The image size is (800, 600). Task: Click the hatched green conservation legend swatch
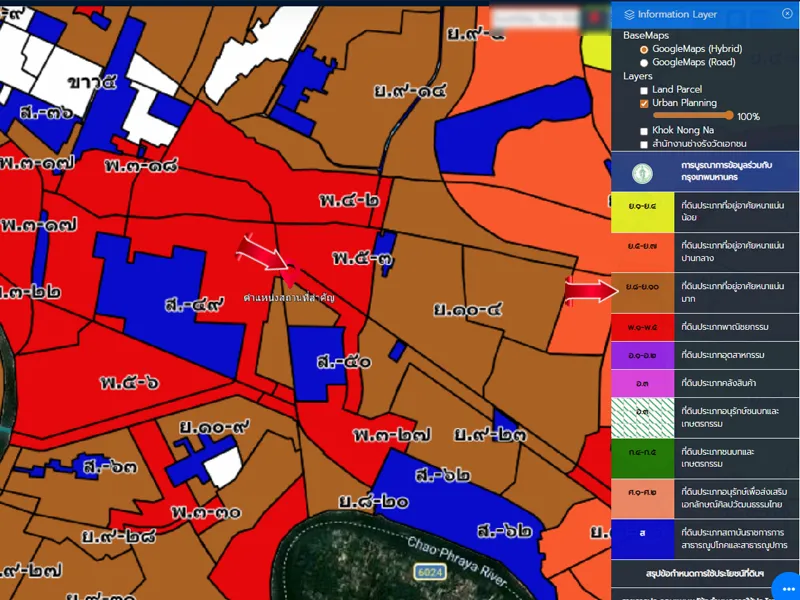pos(642,412)
